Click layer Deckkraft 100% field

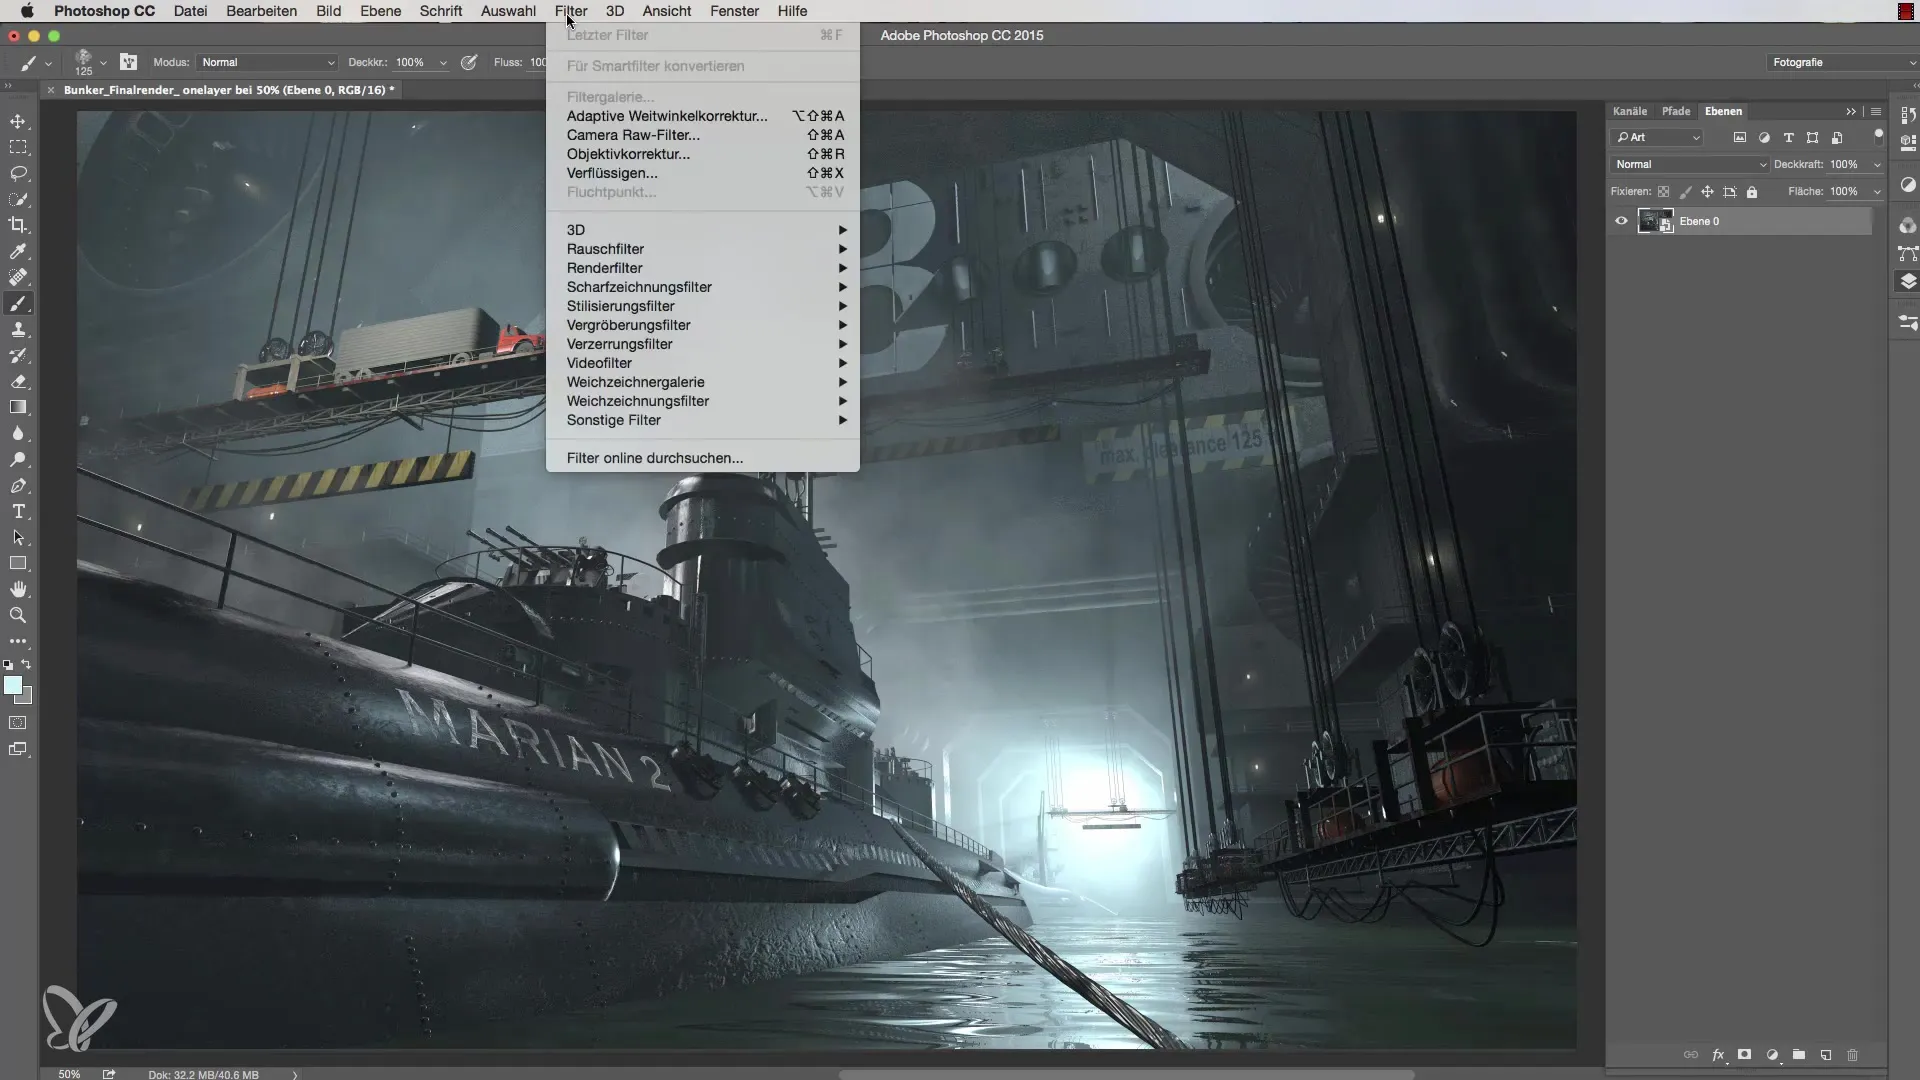1846,164
